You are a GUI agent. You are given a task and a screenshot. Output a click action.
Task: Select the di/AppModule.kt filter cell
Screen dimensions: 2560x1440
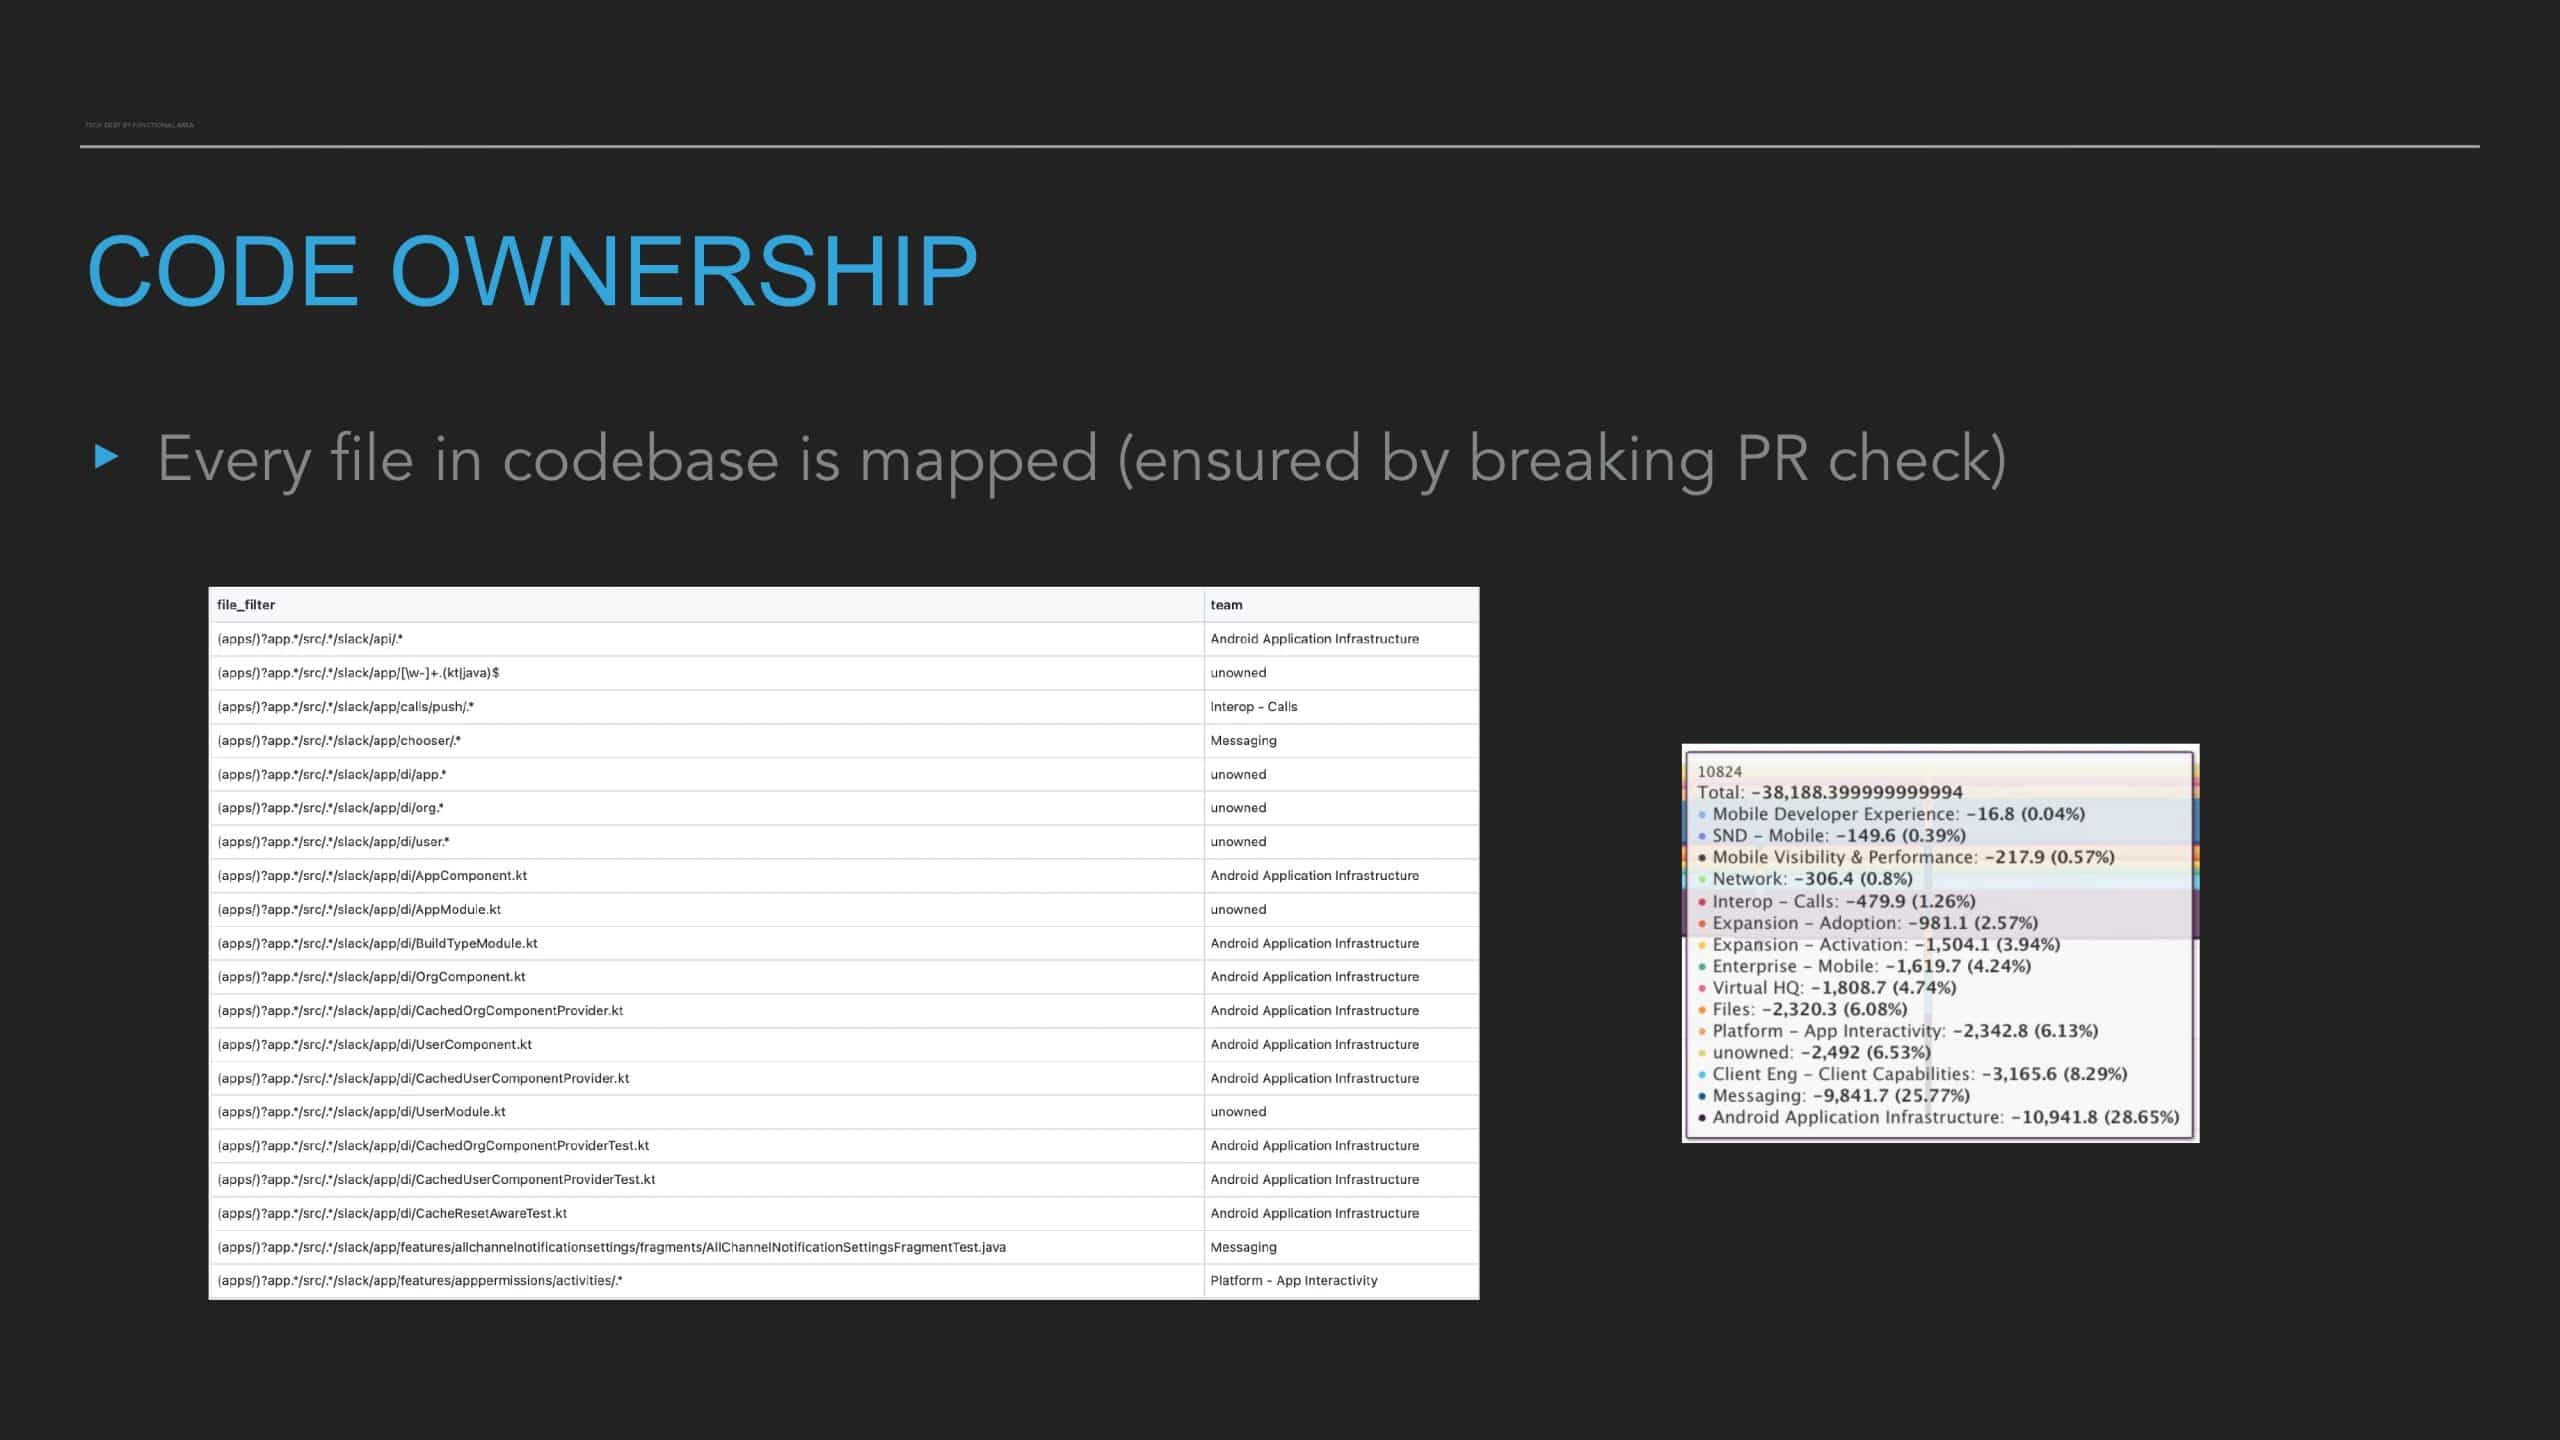706,910
